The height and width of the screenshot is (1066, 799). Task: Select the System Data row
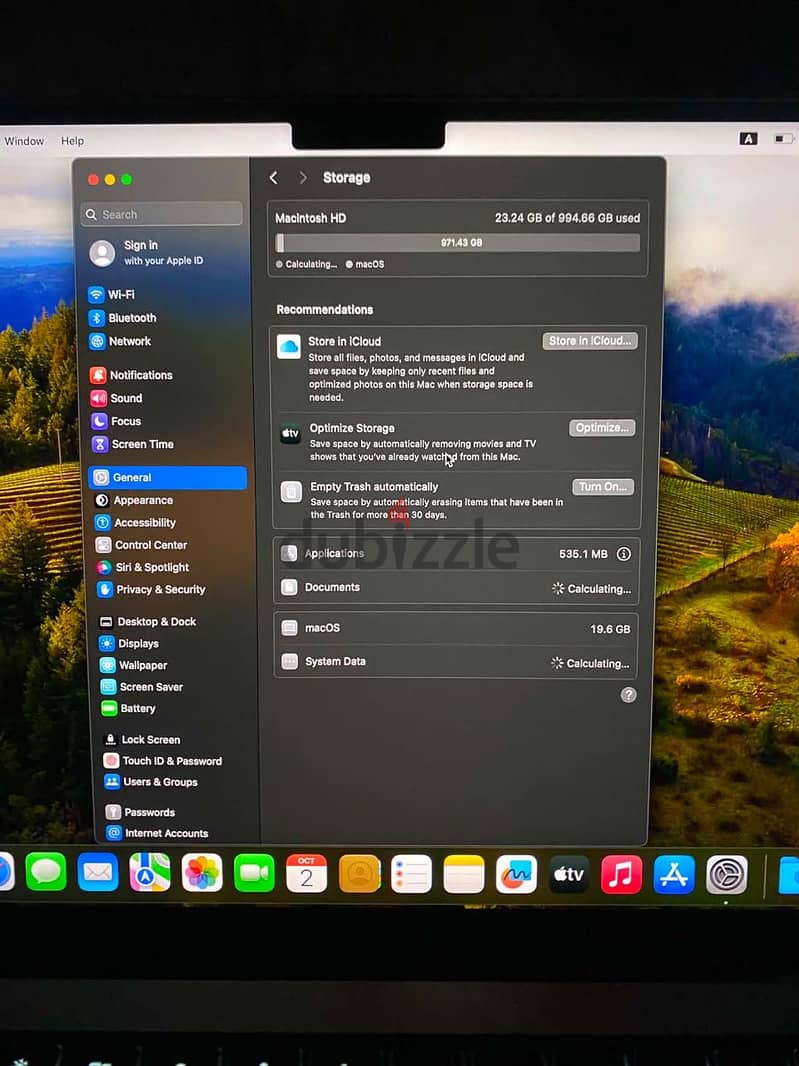point(456,661)
